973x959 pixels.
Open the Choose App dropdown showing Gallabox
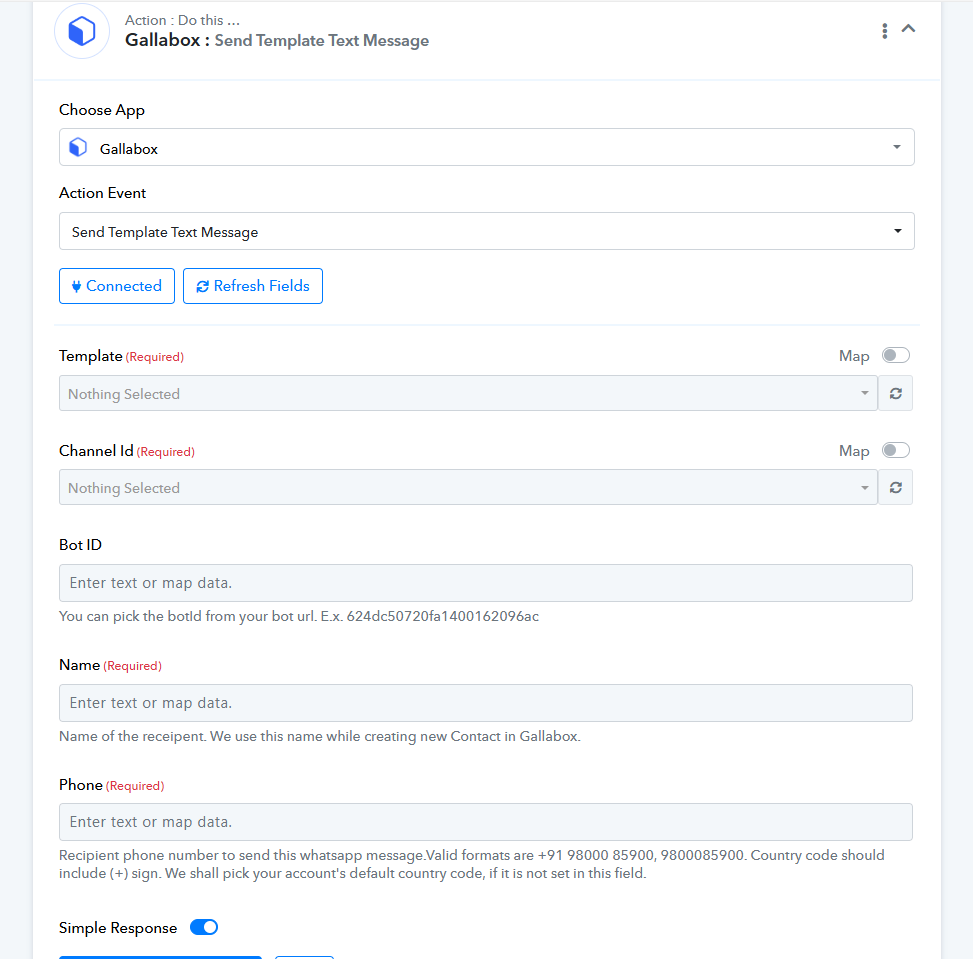click(486, 147)
